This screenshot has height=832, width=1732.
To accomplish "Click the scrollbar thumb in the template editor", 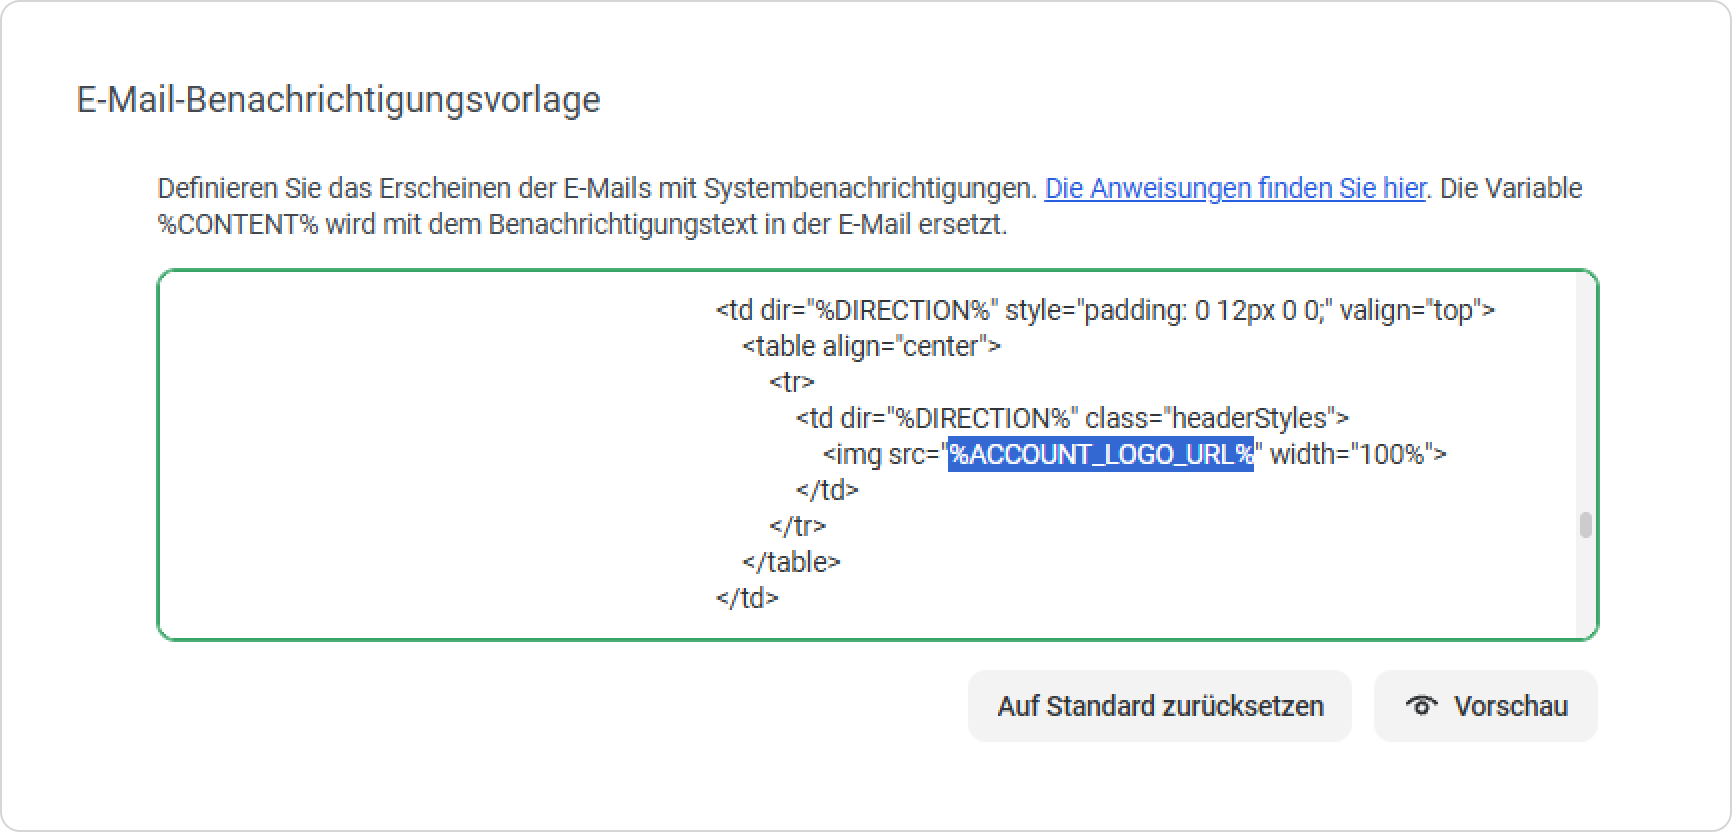I will [x=1585, y=525].
